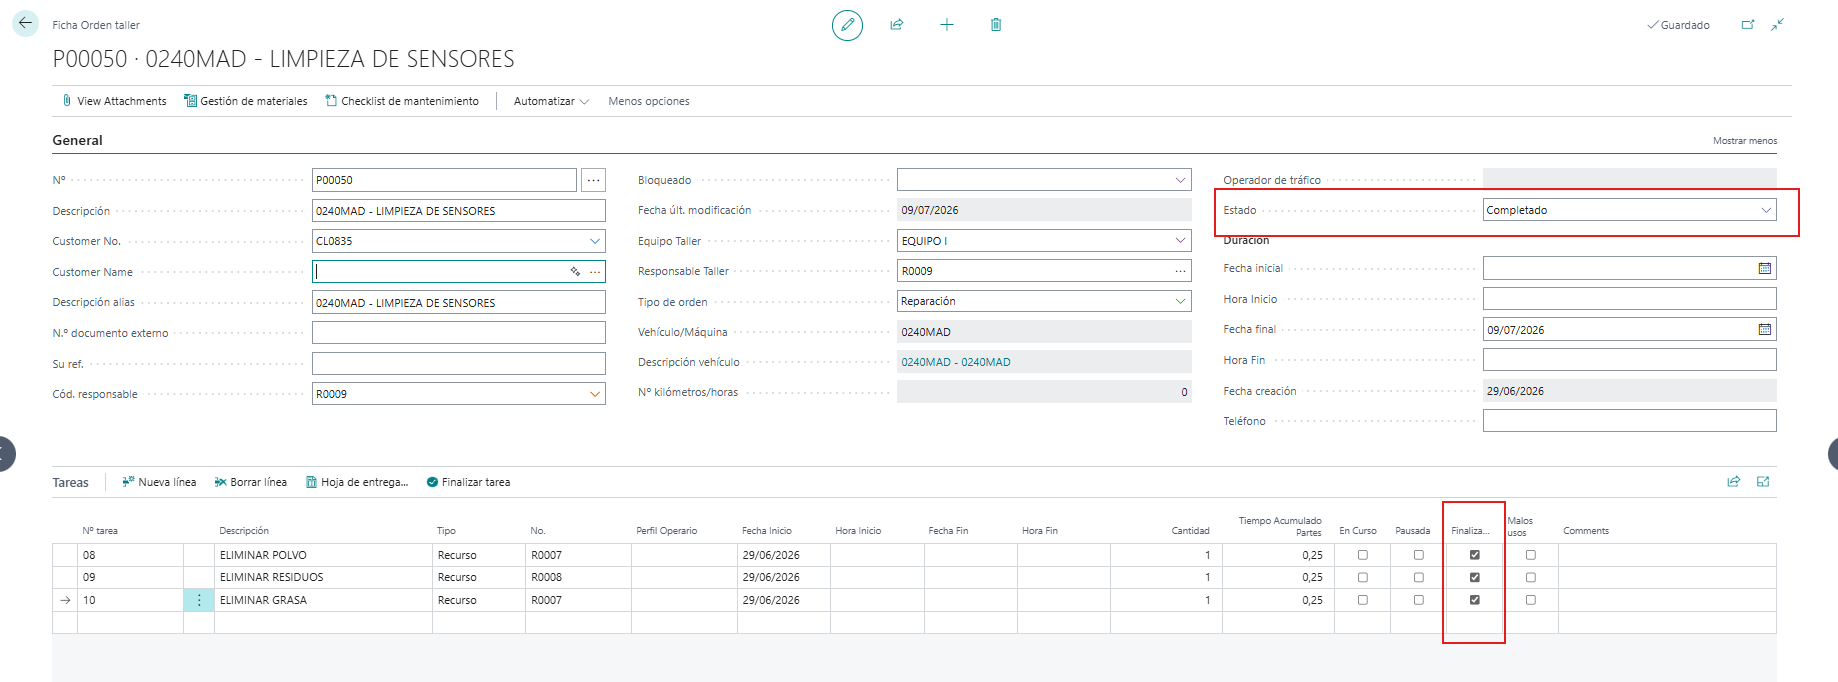Select ELIMINAR RESIDUOS cell

[x=323, y=577]
